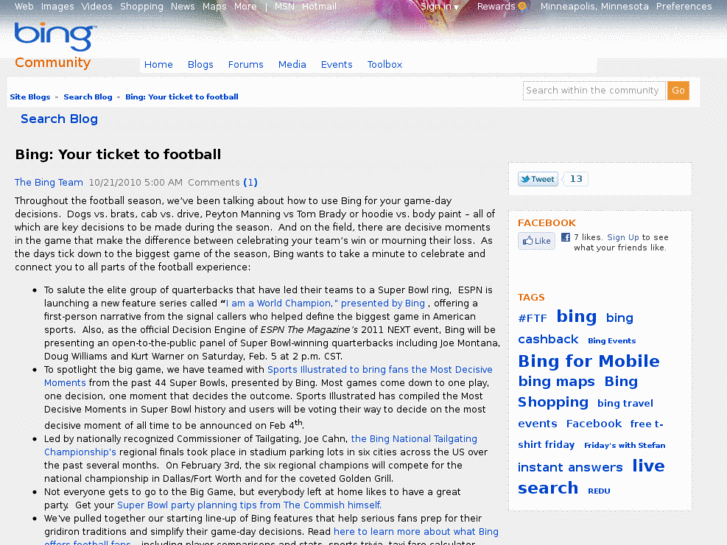Image resolution: width=727 pixels, height=545 pixels.
Task: Click the breadcrumb 'Bing: Your ticket to football'
Action: (x=182, y=97)
